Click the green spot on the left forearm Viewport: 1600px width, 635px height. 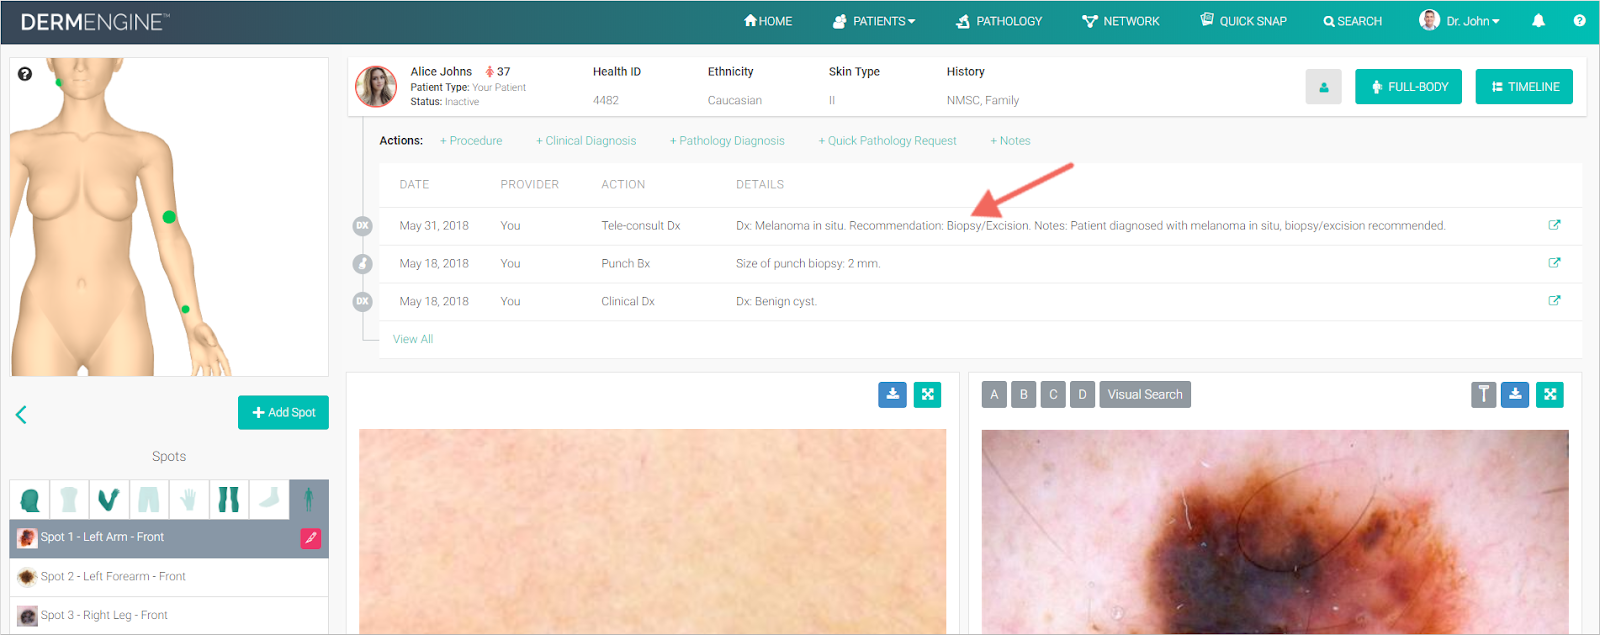point(185,309)
